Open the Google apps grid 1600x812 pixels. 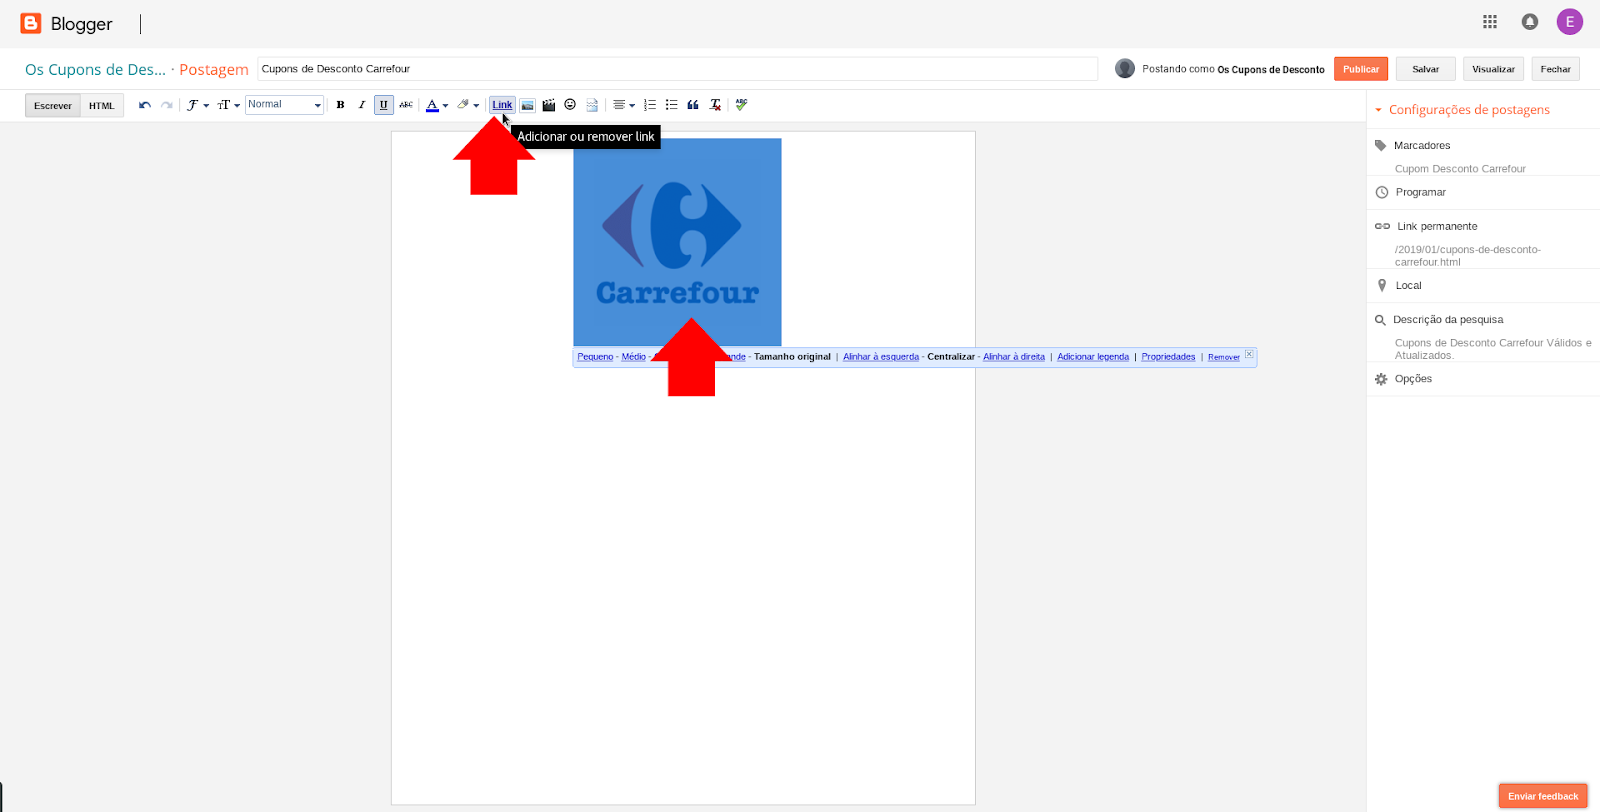(x=1490, y=21)
